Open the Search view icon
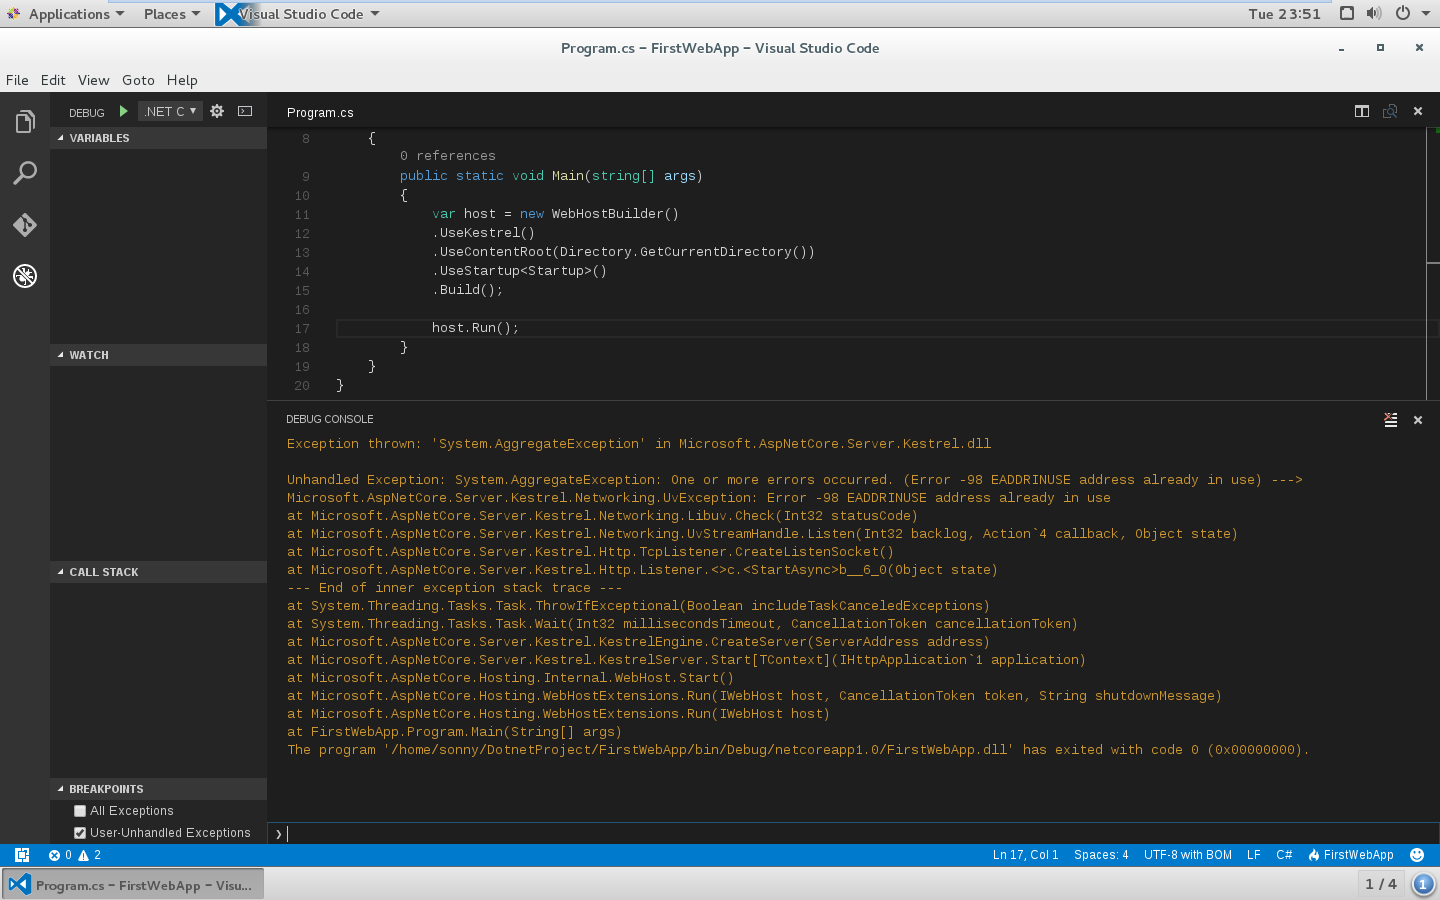1440x900 pixels. pos(25,173)
